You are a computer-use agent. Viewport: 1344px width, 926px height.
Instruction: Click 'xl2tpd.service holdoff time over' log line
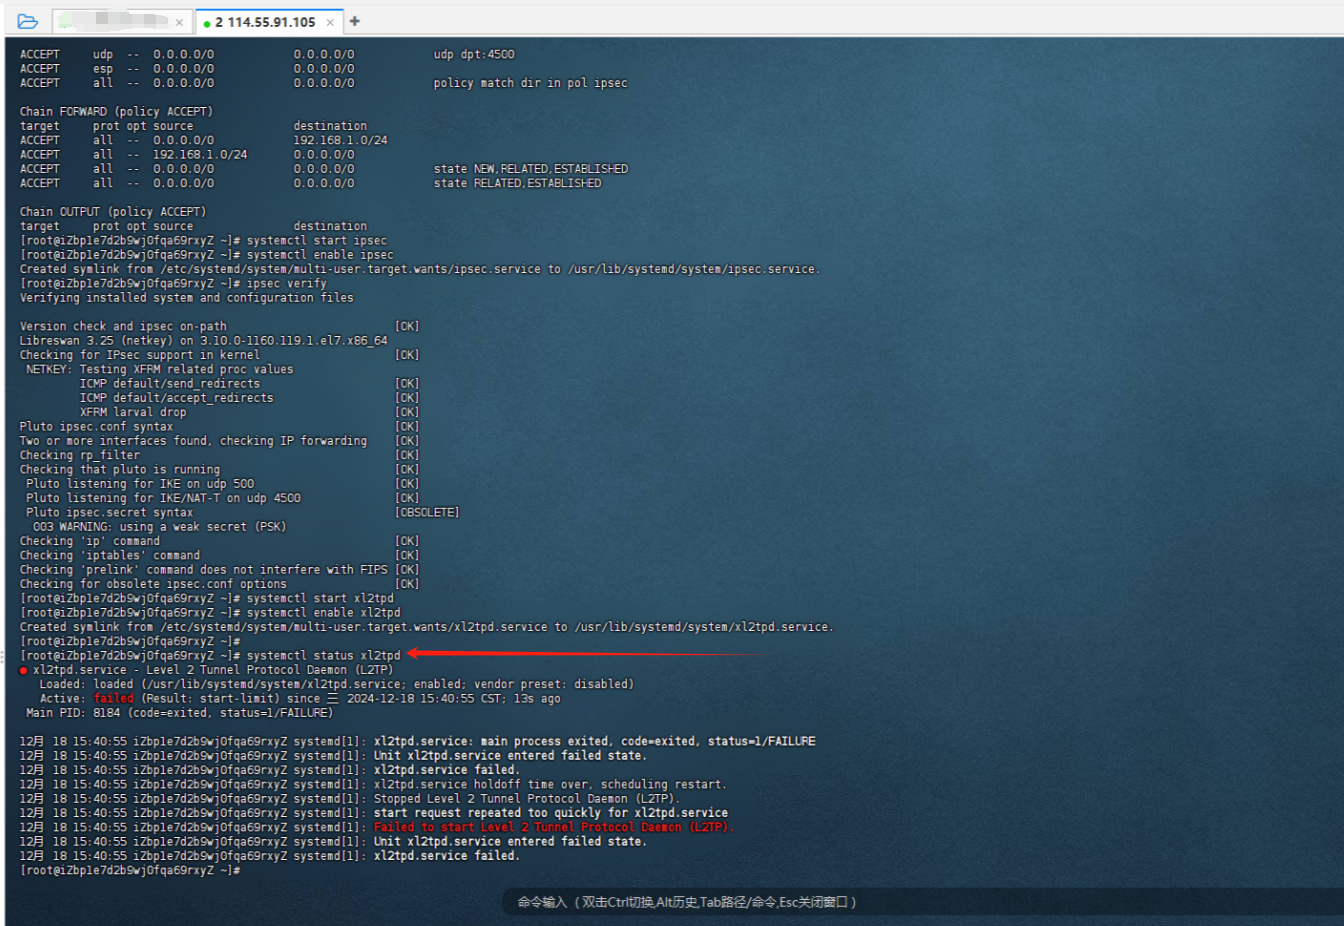pyautogui.click(x=550, y=785)
